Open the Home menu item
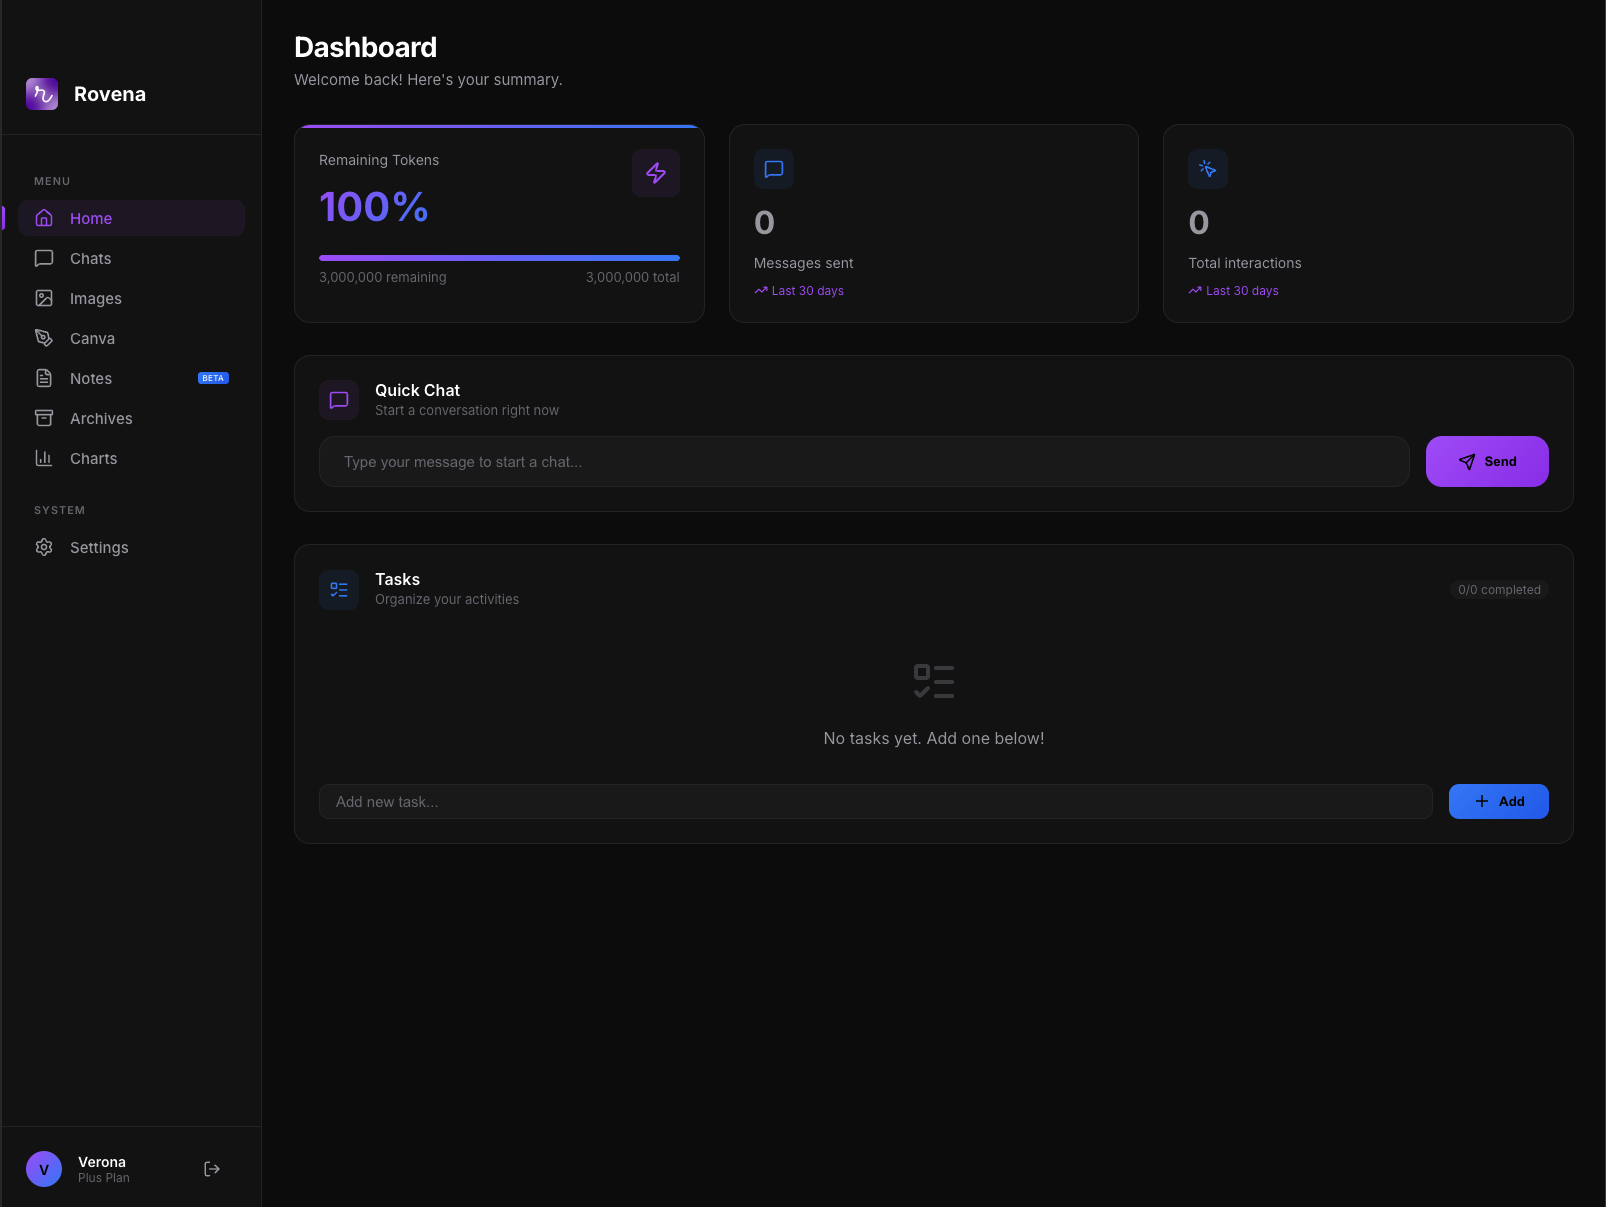Viewport: 1606px width, 1207px height. point(131,218)
